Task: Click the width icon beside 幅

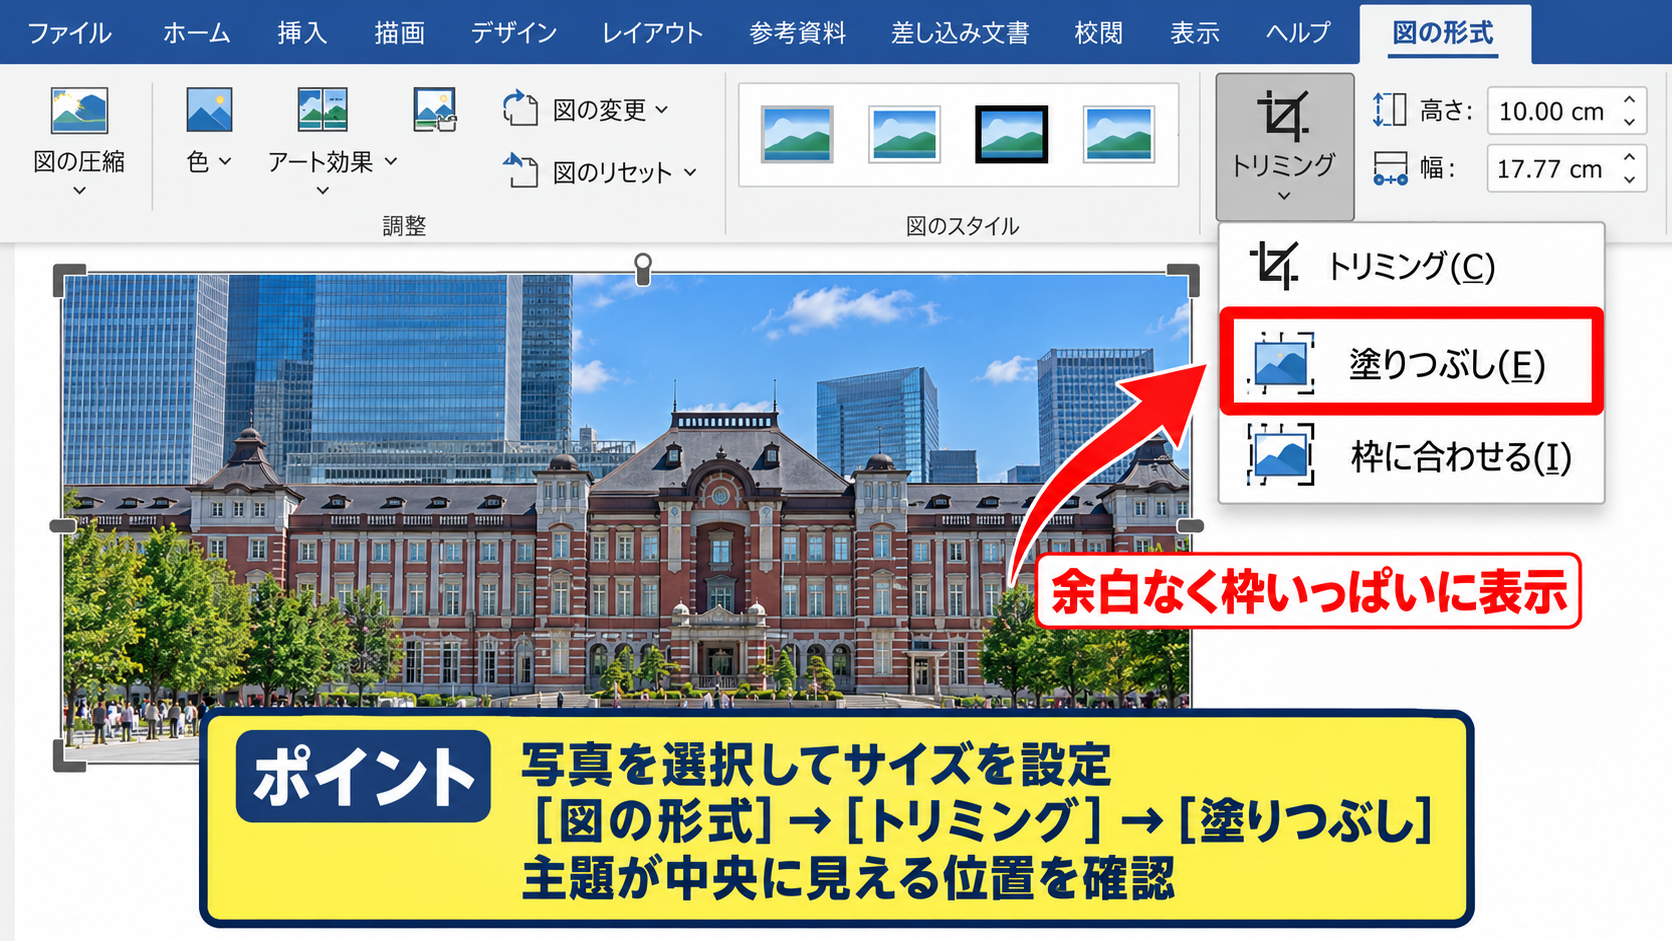Action: [x=1390, y=168]
